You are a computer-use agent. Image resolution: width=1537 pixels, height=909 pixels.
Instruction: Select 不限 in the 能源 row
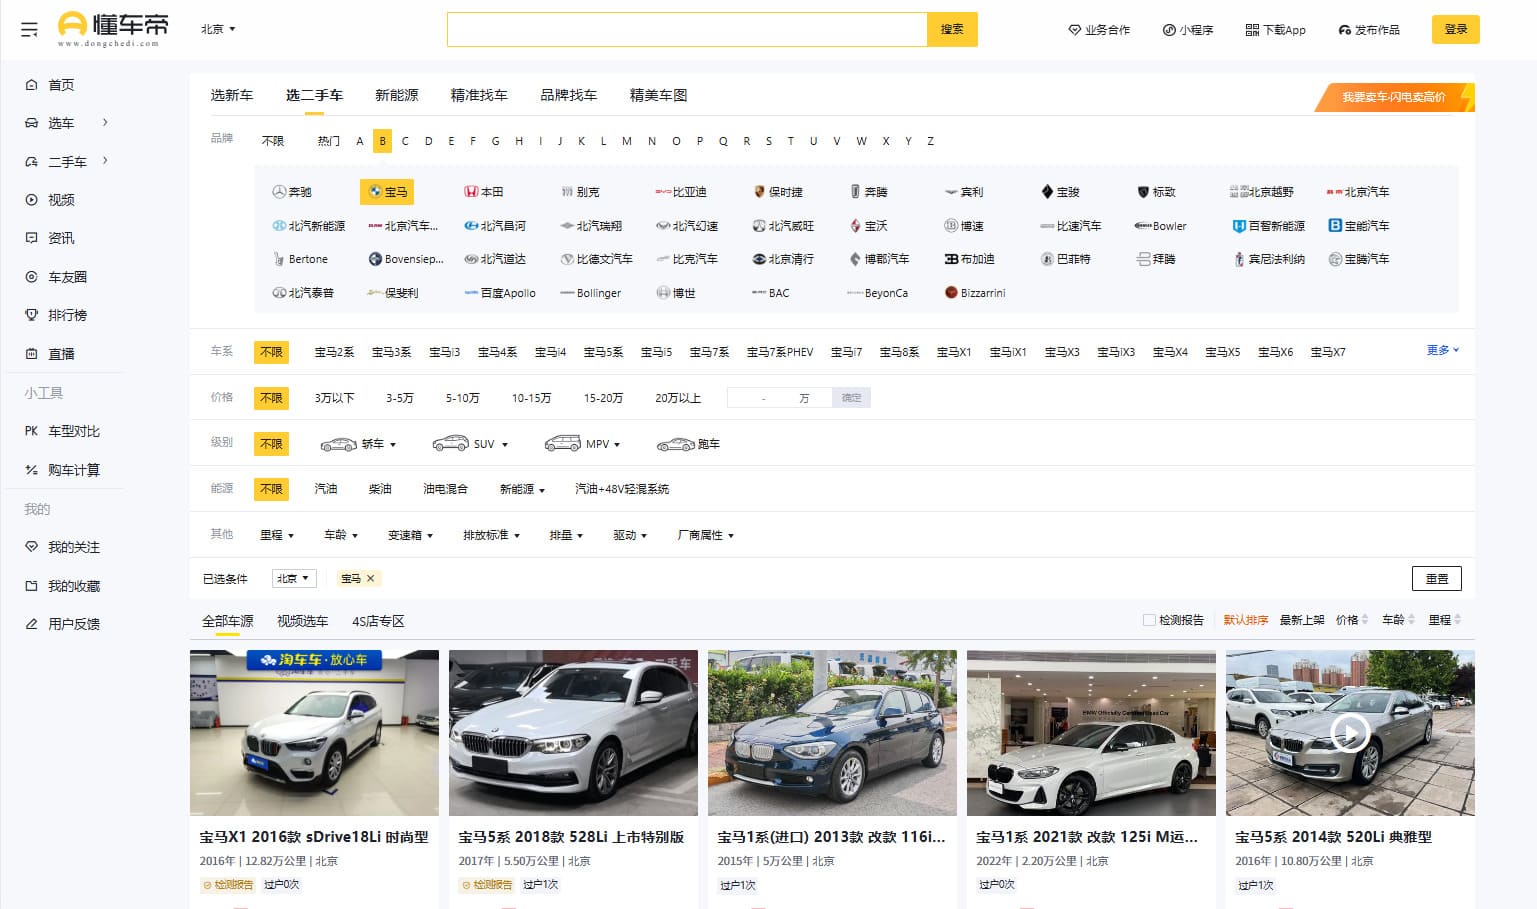click(271, 489)
